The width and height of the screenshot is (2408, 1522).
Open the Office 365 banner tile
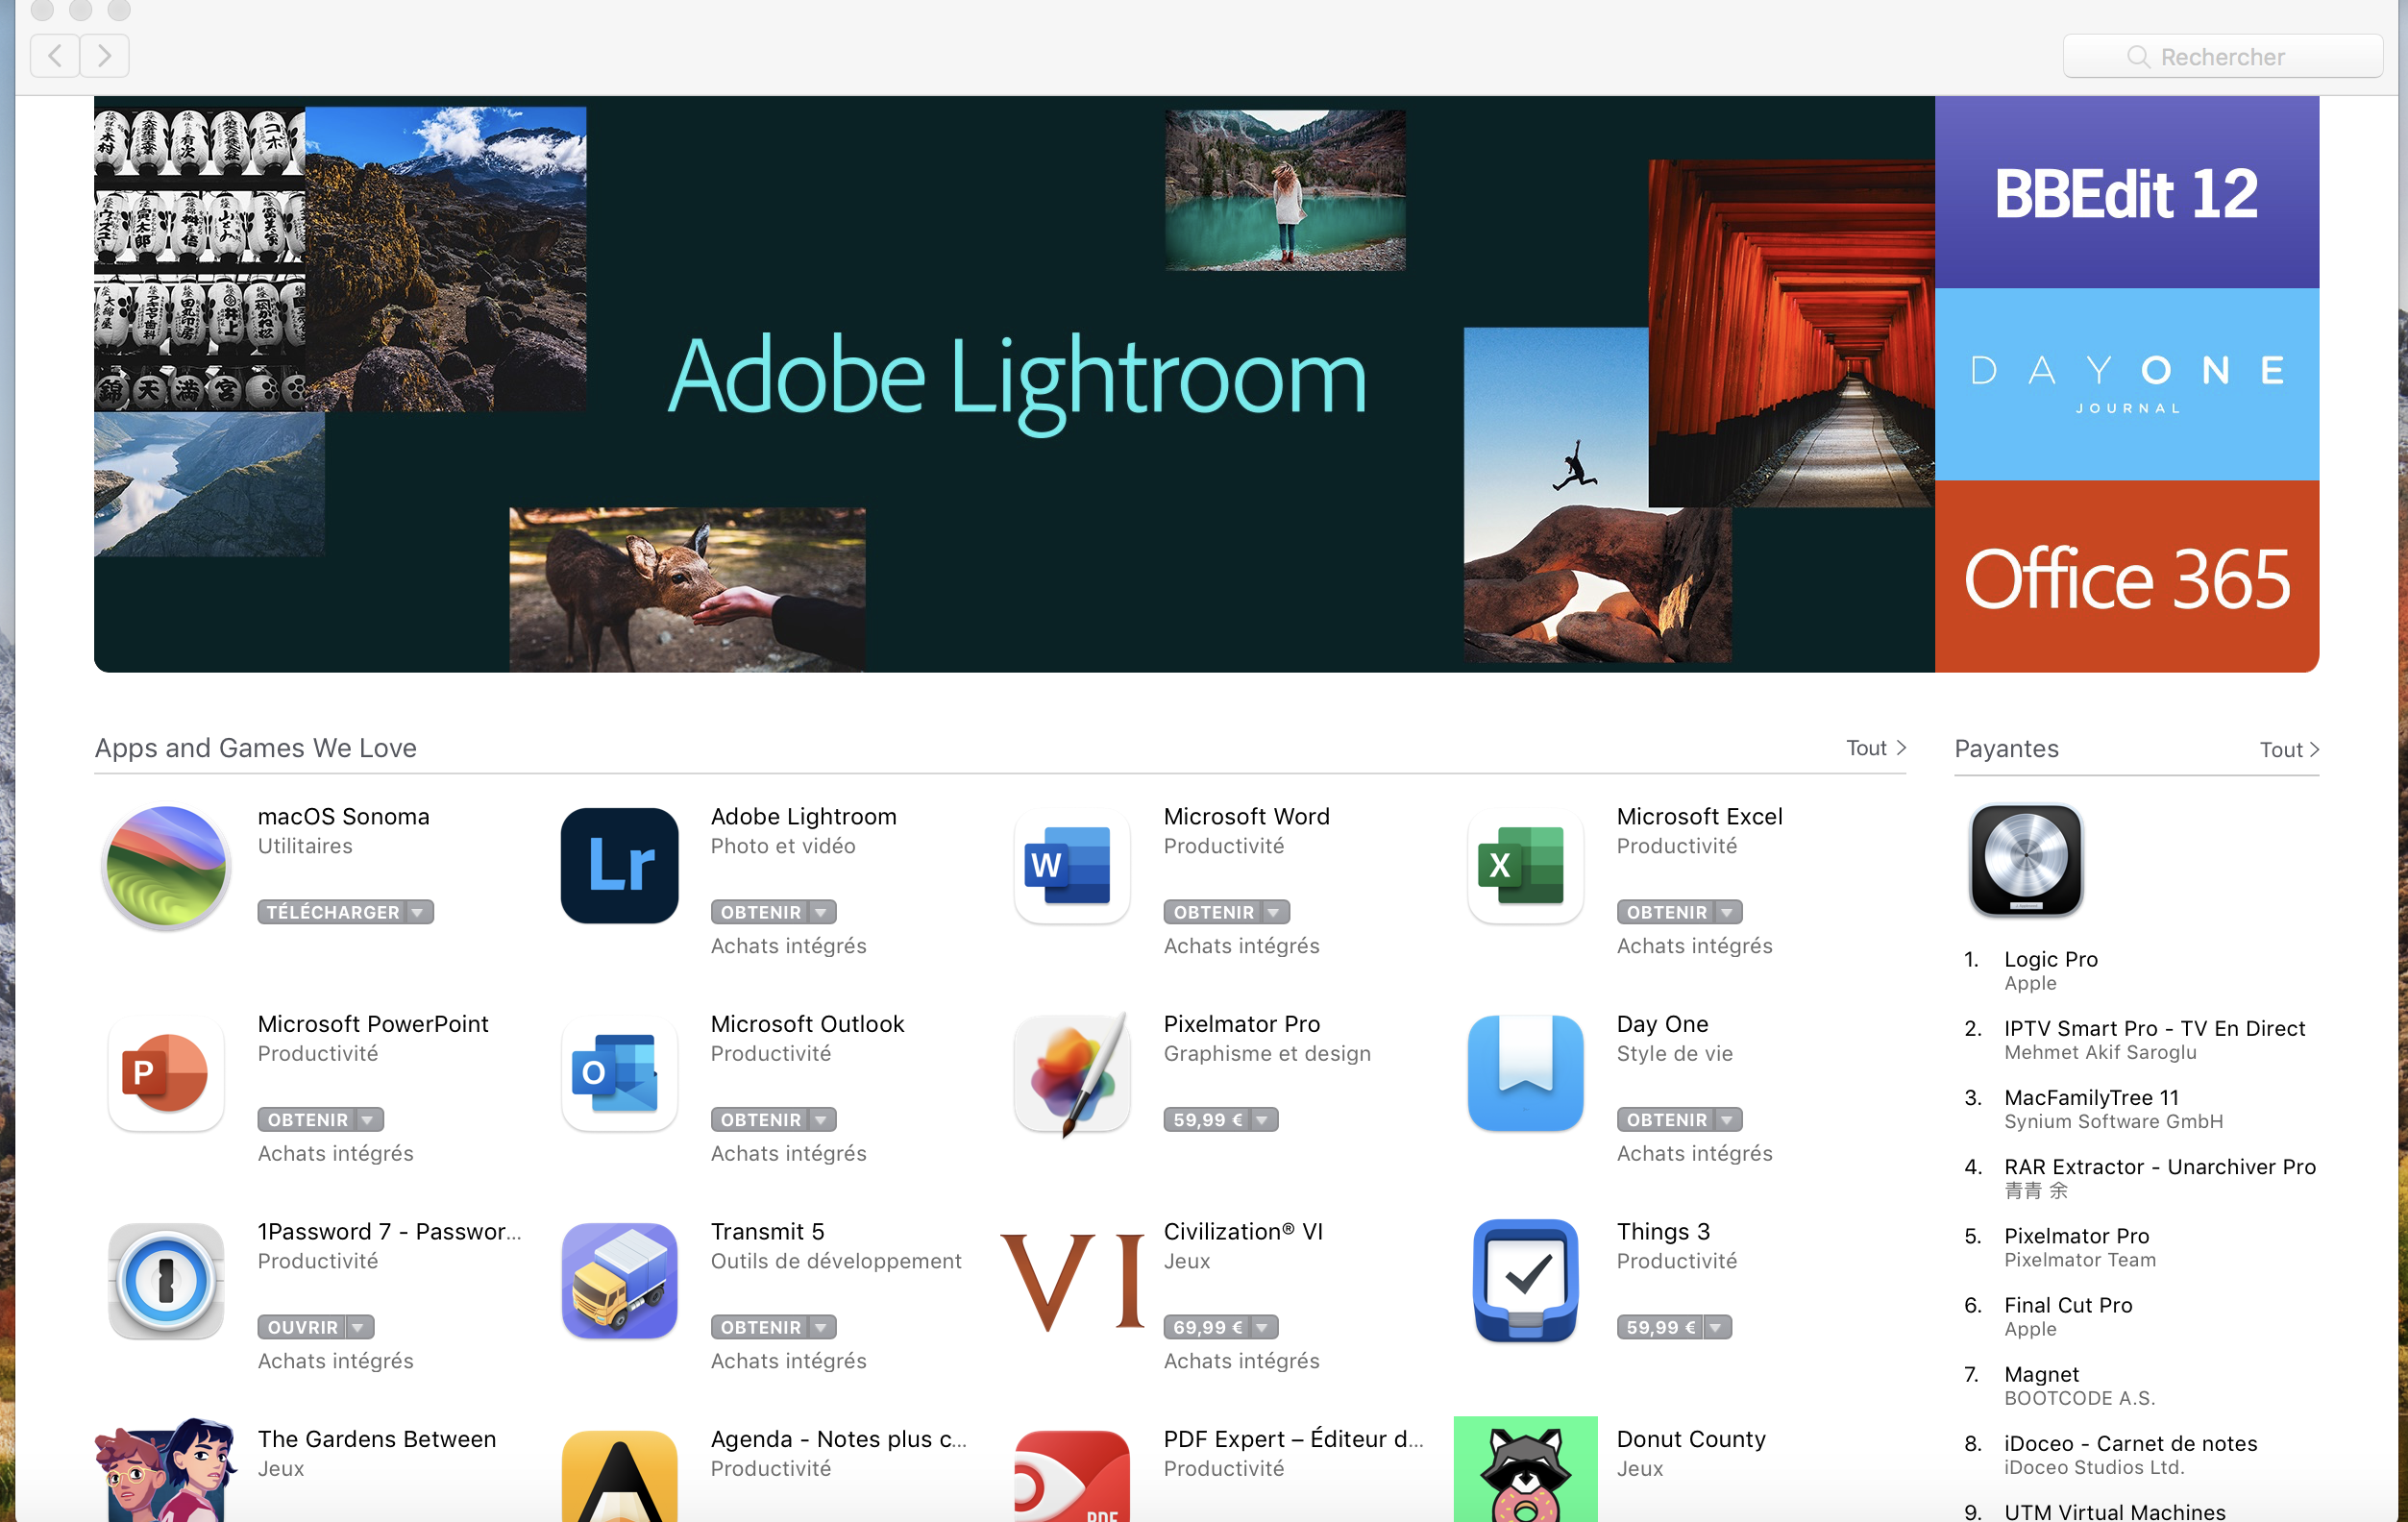[x=2126, y=577]
